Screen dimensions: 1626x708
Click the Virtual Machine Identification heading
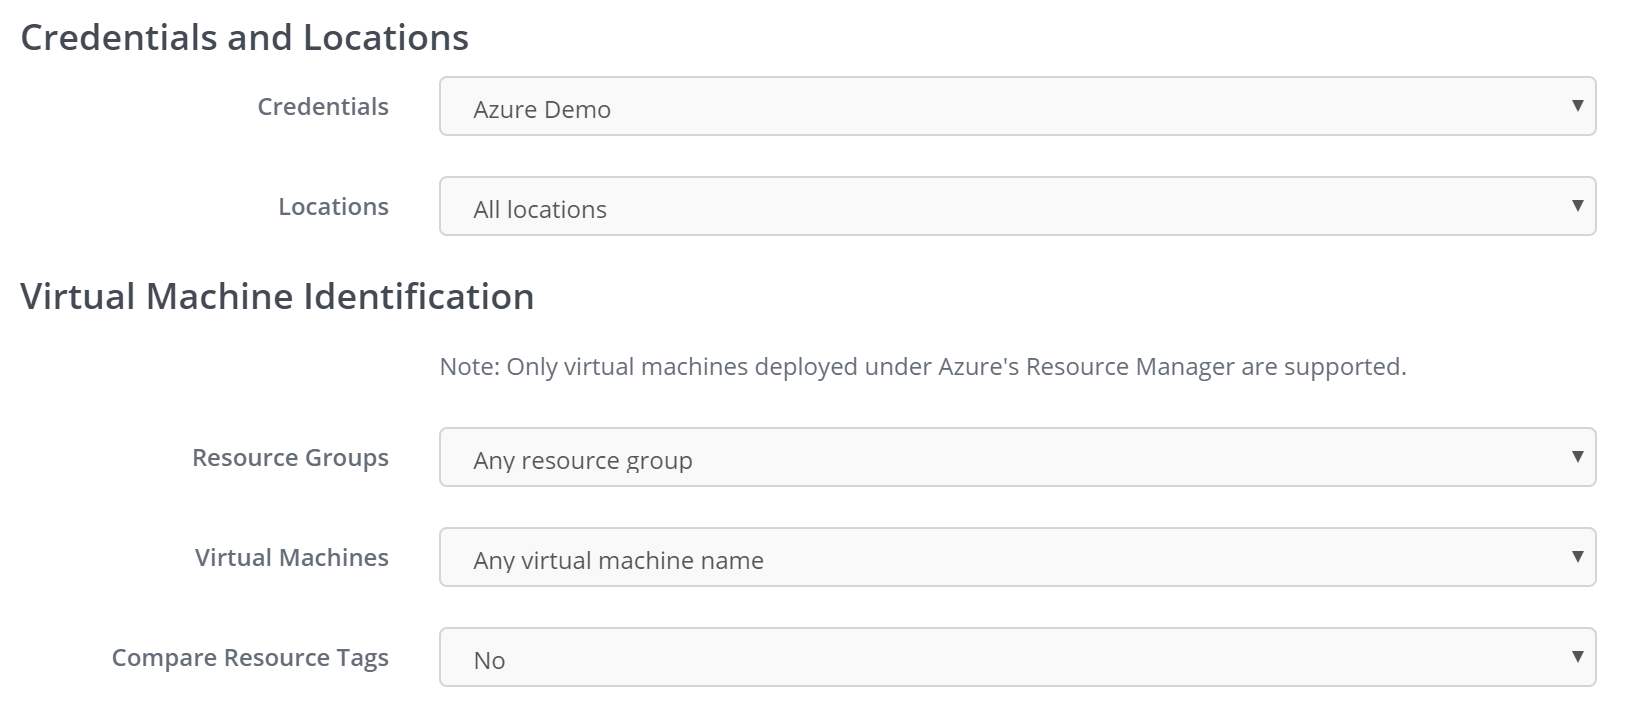[277, 297]
